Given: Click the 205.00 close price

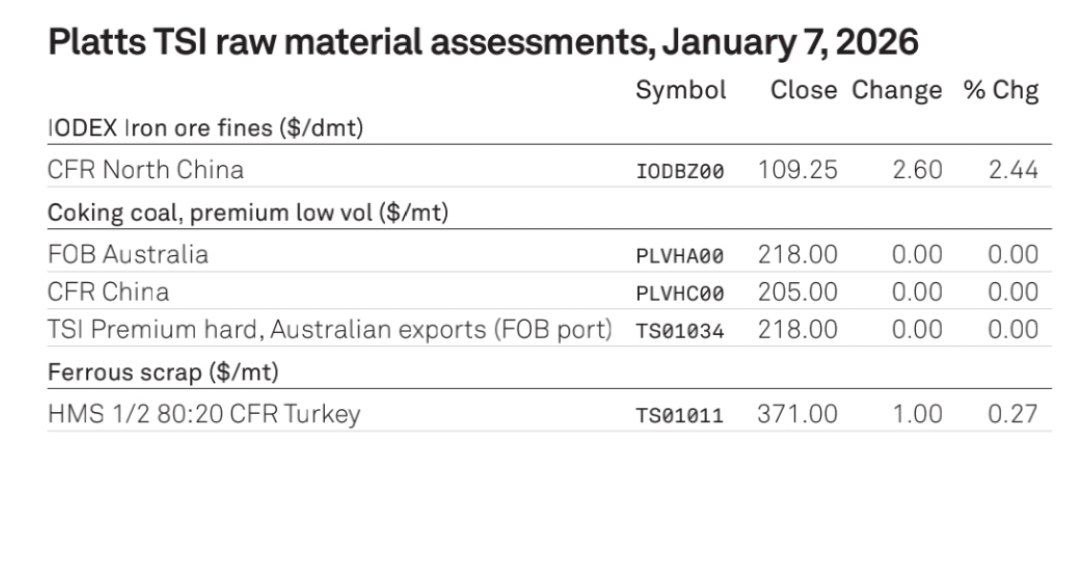Looking at the screenshot, I should tap(797, 292).
